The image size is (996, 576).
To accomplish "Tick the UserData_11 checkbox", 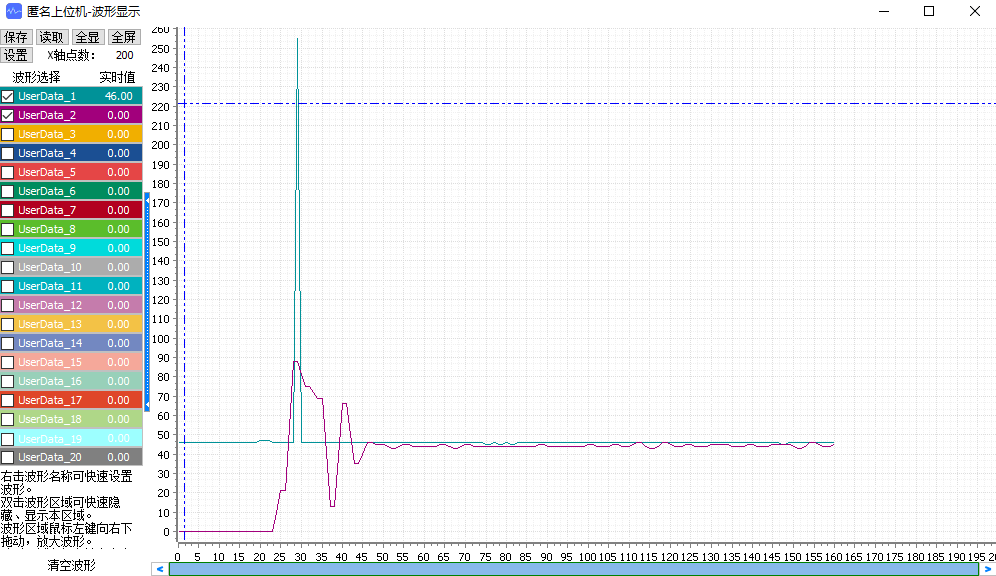I will (8, 287).
